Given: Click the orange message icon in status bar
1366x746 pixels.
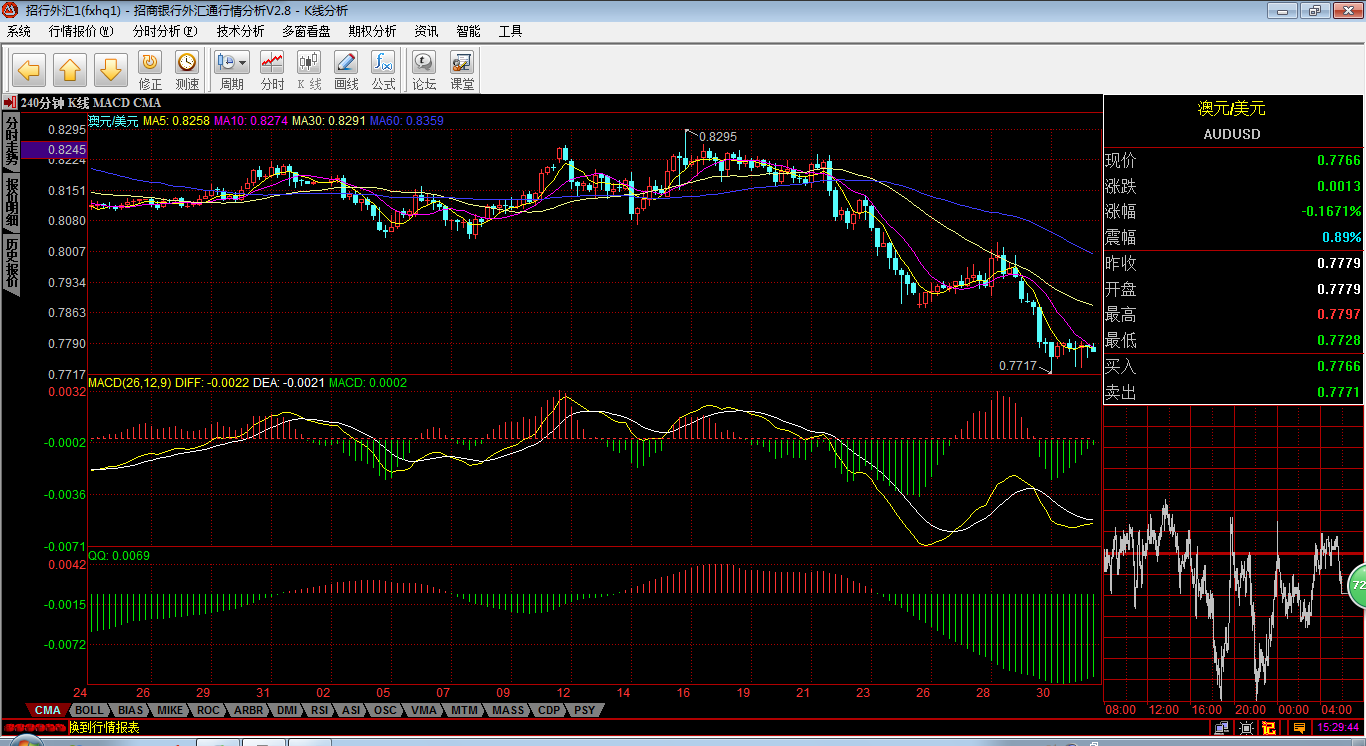Looking at the screenshot, I should (1299, 728).
